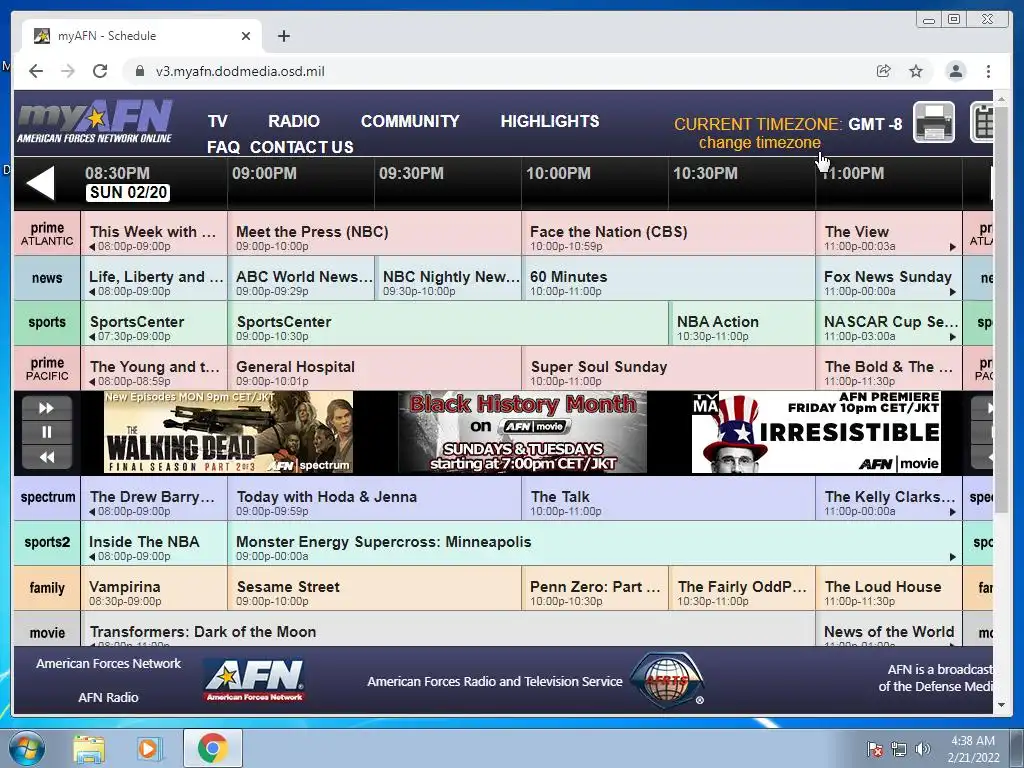Open Fox News Sunday listing
The width and height of the screenshot is (1024, 768).
click(889, 278)
